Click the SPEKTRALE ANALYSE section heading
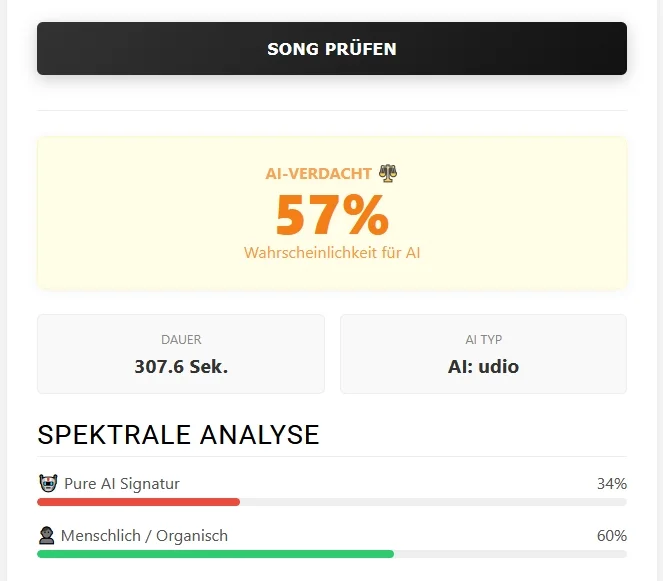The height and width of the screenshot is (581, 663). point(178,435)
